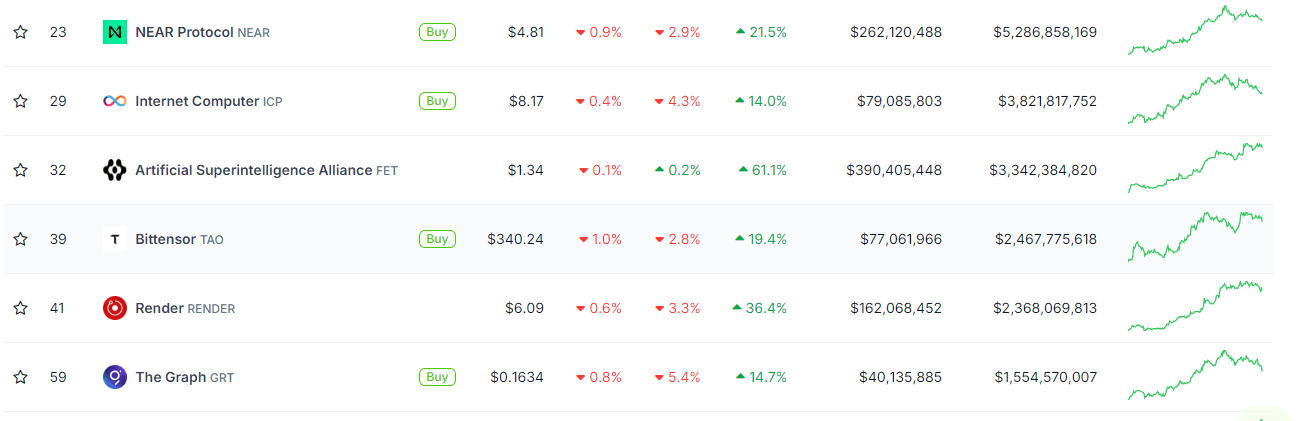Click the Artificial Superintelligence Alliance logo
The image size is (1307, 421).
115,170
